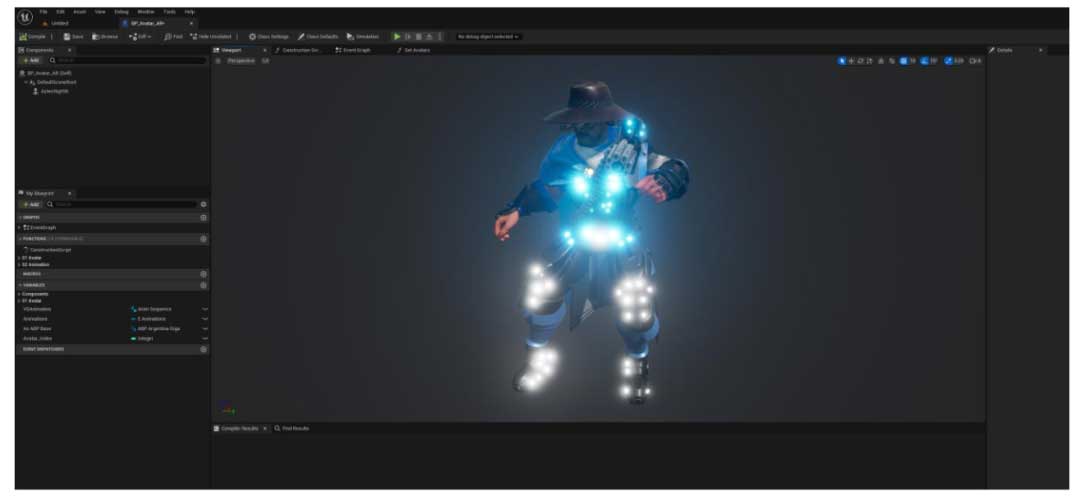The width and height of the screenshot is (1080, 500).
Task: Open Class Settings from the toolbar
Action: (x=269, y=36)
